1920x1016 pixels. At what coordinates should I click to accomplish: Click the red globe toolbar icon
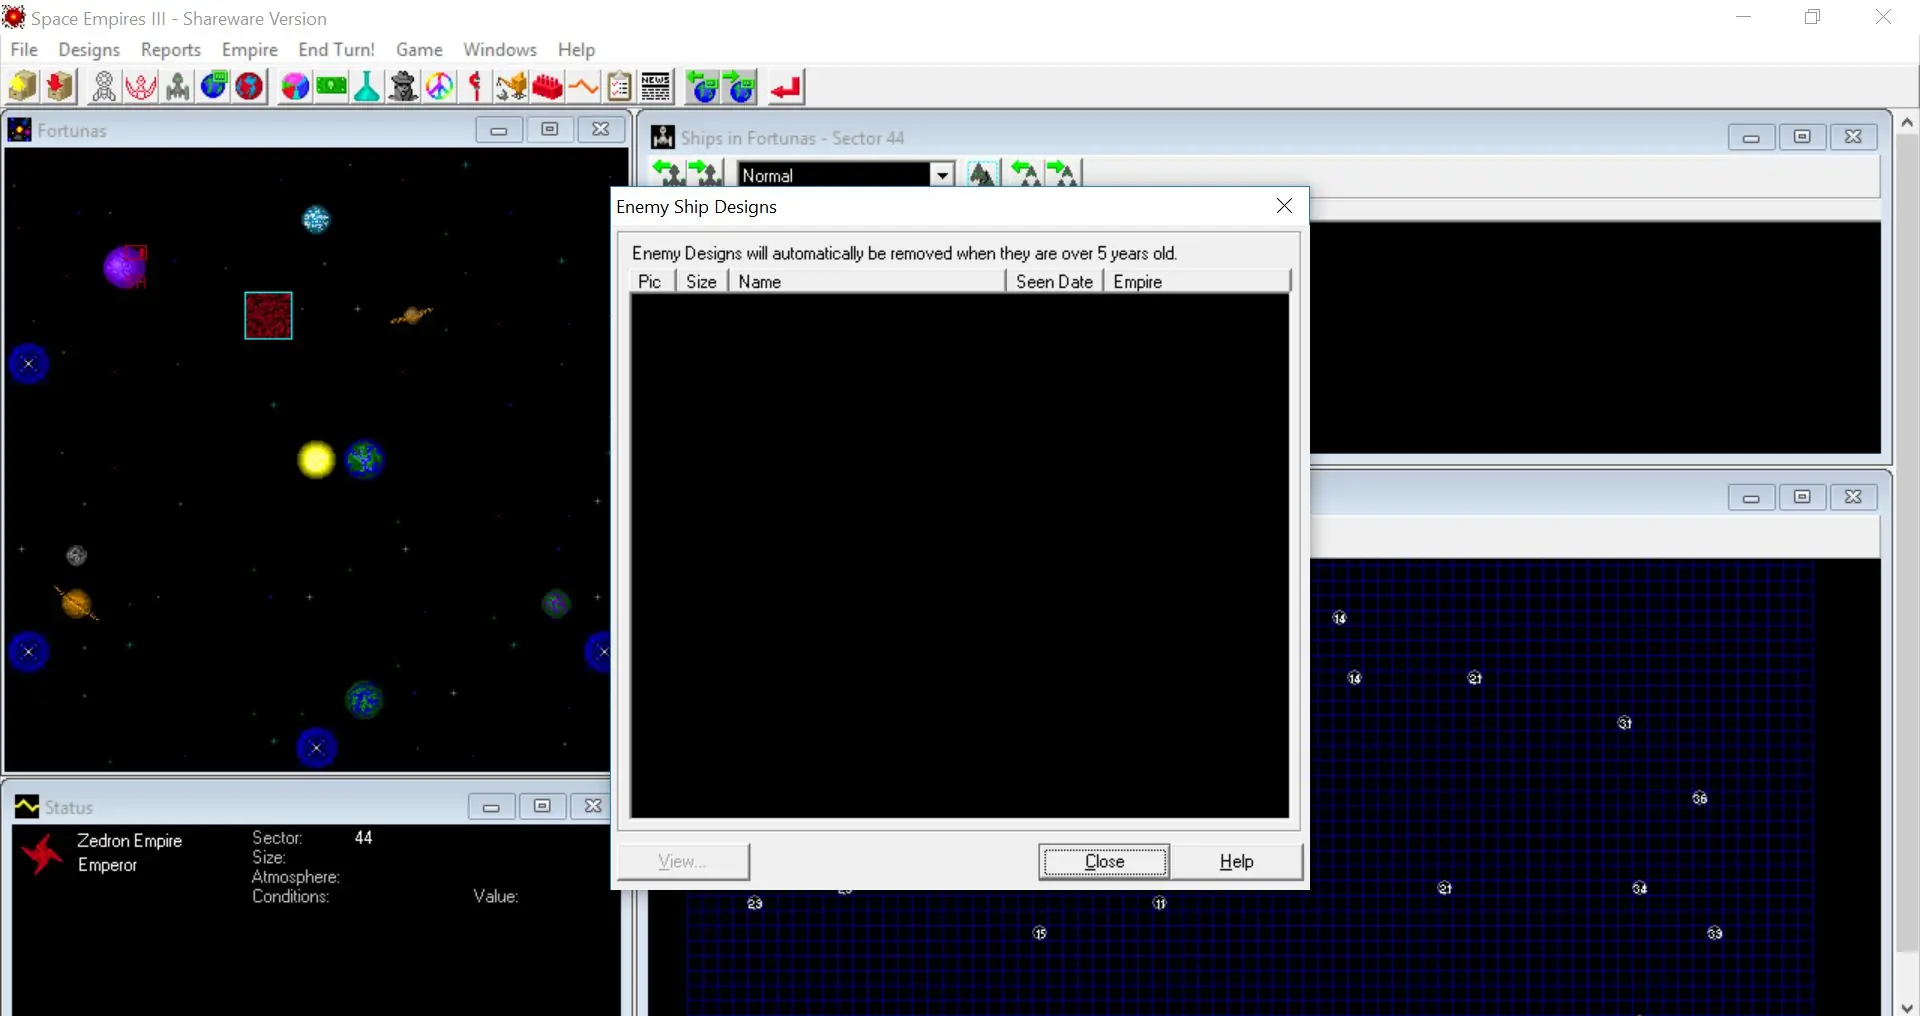coord(250,87)
